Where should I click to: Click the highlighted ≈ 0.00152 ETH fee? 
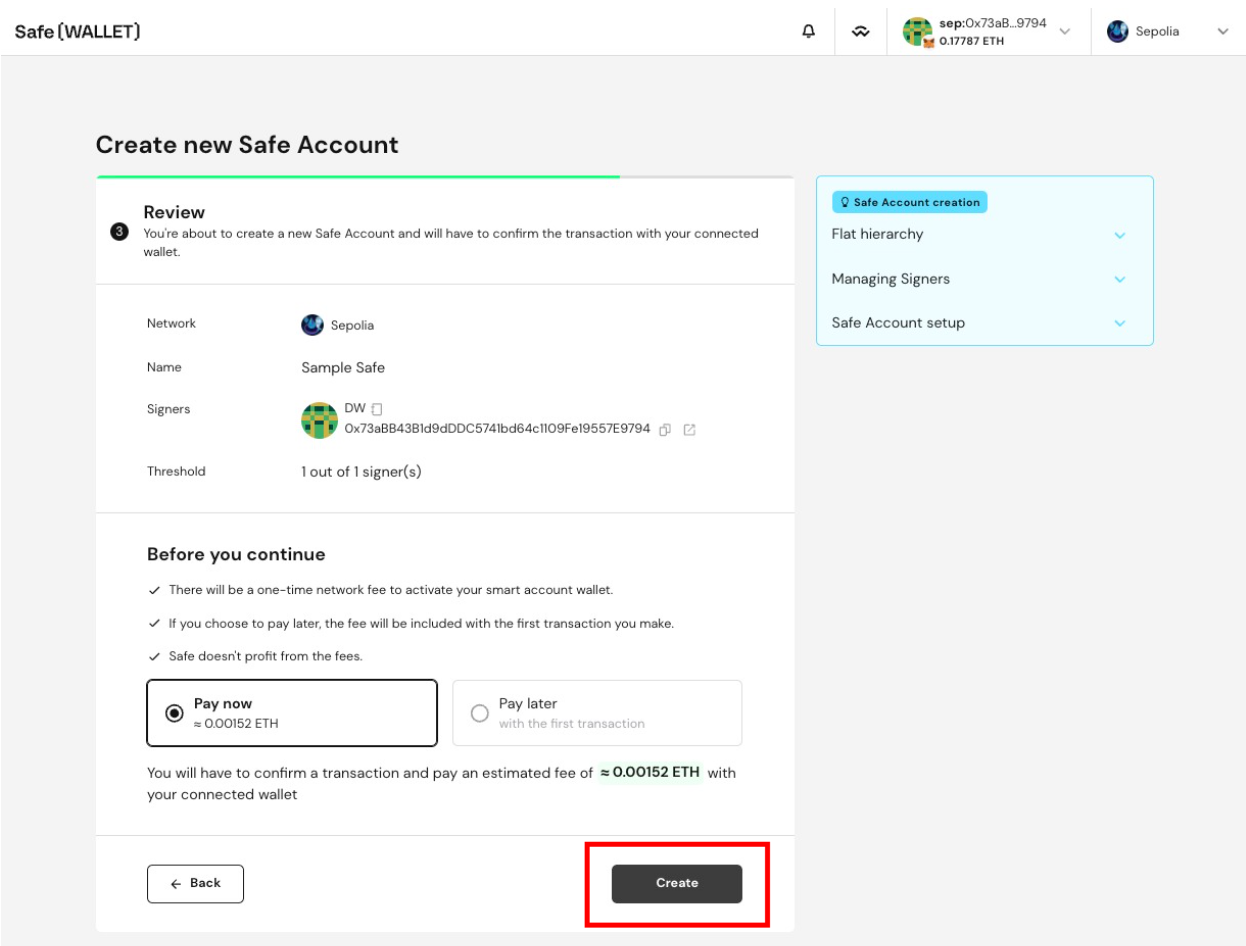650,773
